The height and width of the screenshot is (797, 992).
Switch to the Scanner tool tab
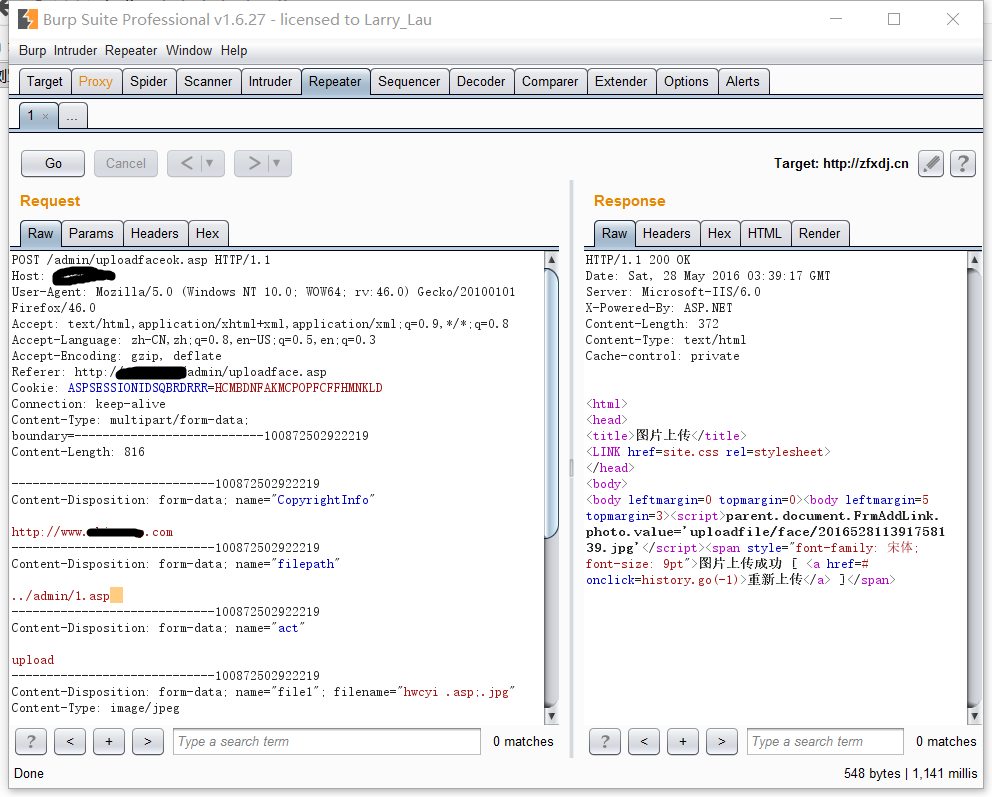pyautogui.click(x=208, y=82)
